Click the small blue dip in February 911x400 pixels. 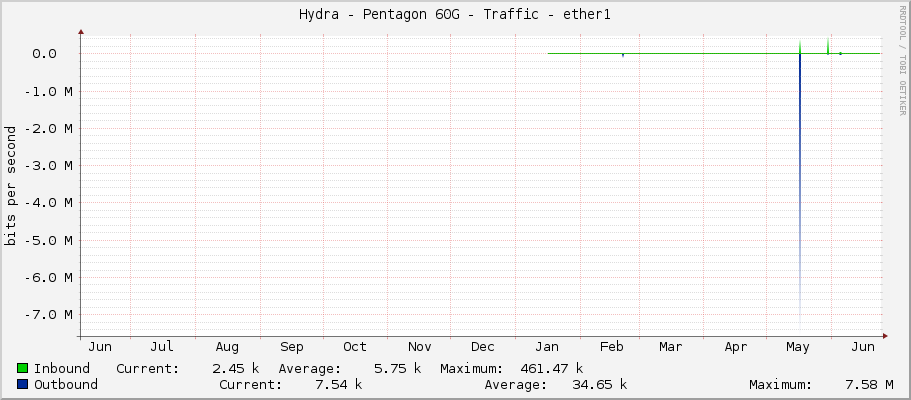coord(623,55)
